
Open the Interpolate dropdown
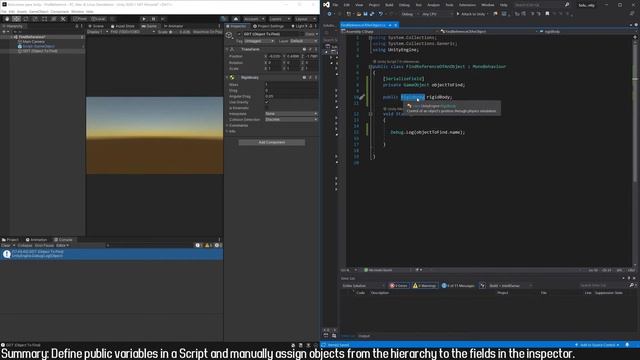pyautogui.click(x=291, y=113)
